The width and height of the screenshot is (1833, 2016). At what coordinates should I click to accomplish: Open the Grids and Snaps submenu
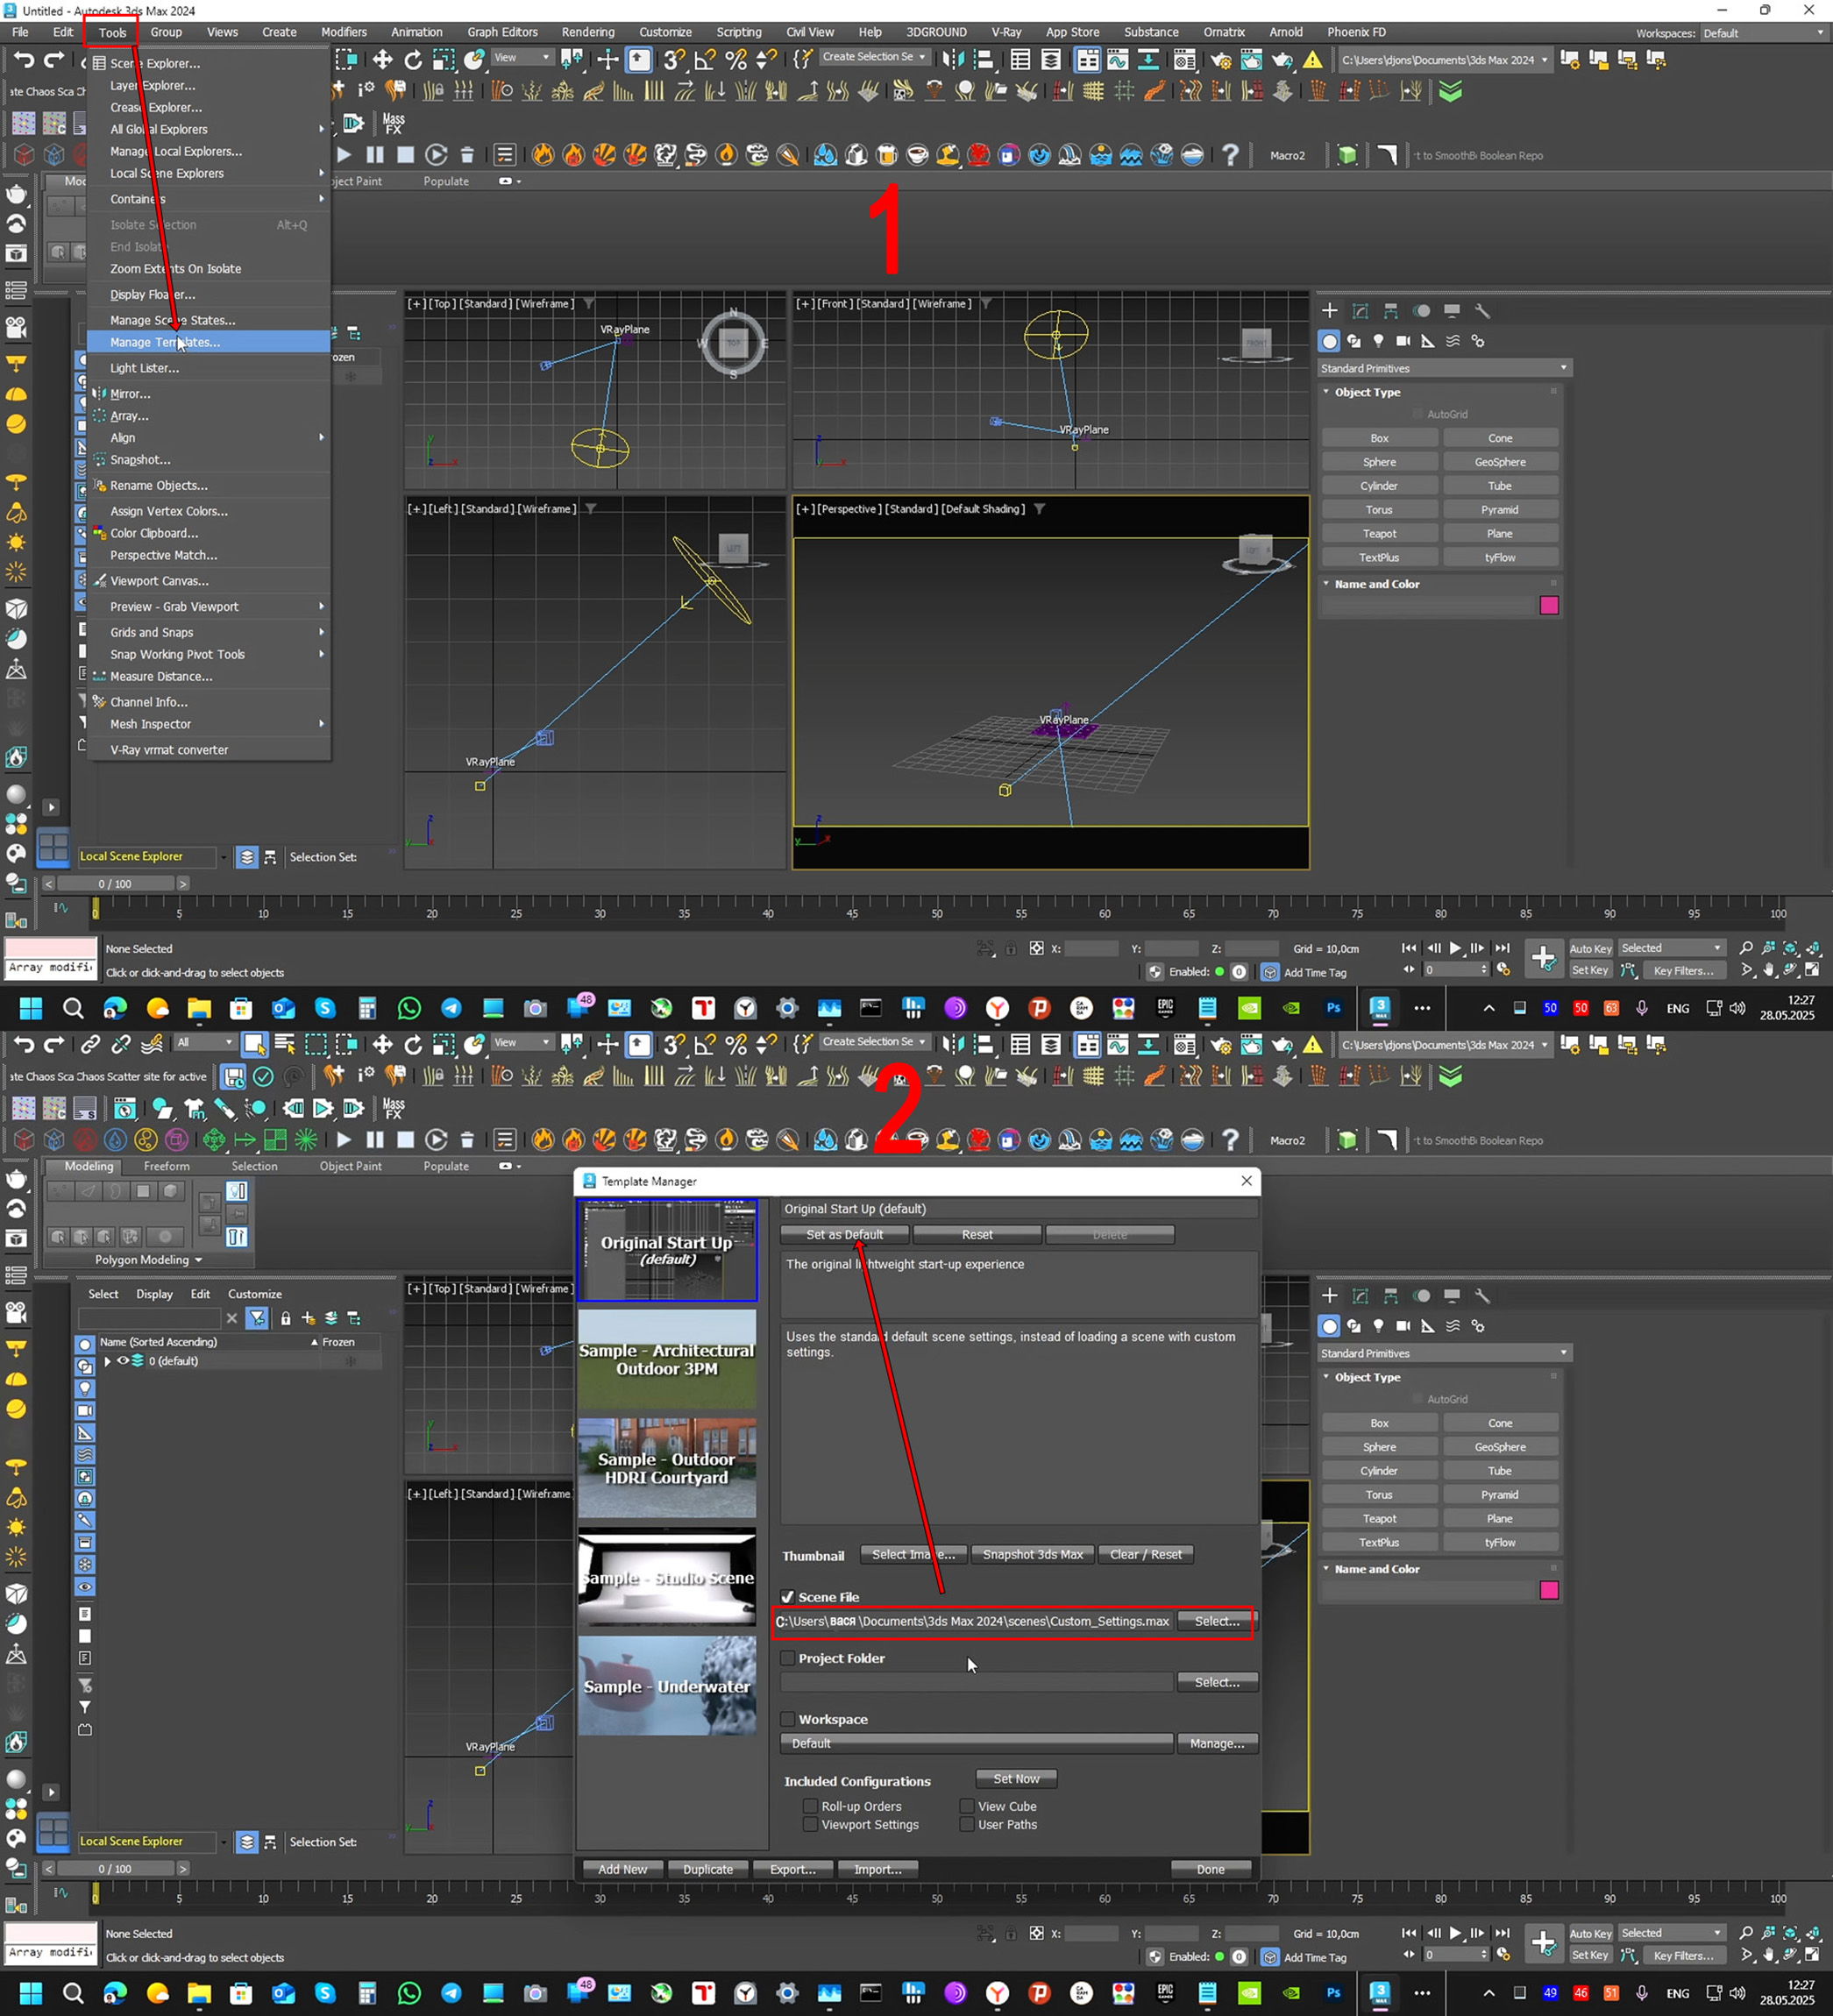coord(209,632)
